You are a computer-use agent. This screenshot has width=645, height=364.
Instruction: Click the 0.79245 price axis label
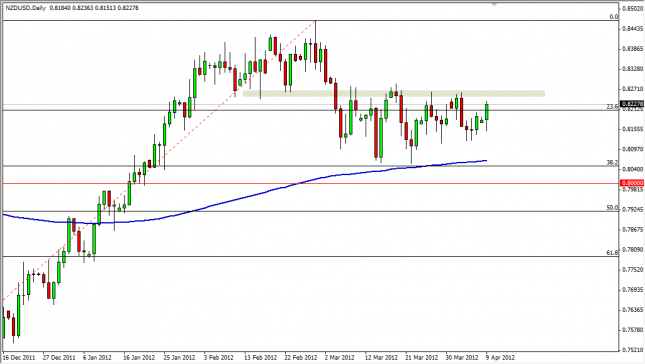tap(633, 209)
